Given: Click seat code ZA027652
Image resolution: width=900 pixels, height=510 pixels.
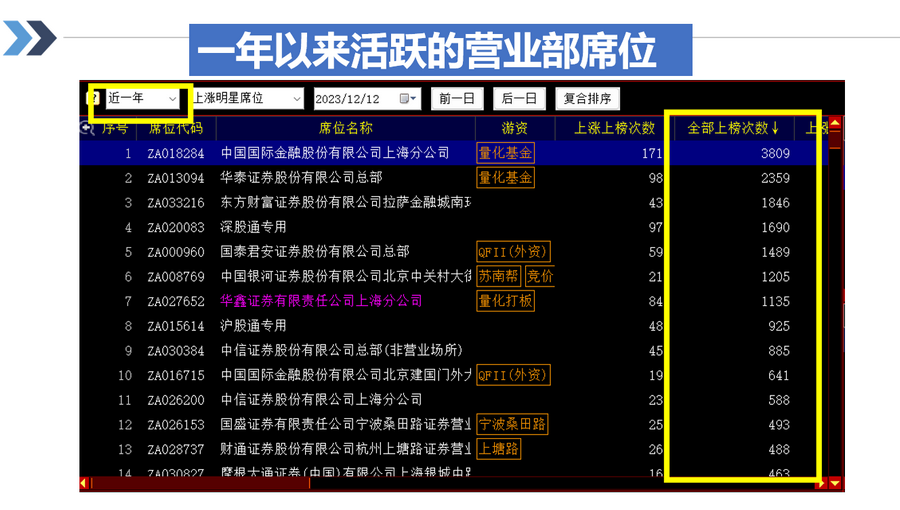Looking at the screenshot, I should (x=176, y=302).
